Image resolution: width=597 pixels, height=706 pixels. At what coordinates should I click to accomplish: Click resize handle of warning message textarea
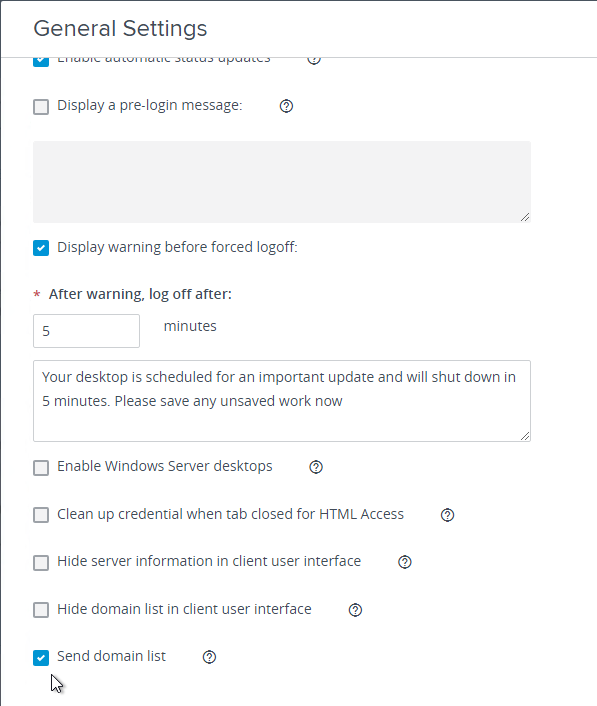point(525,436)
